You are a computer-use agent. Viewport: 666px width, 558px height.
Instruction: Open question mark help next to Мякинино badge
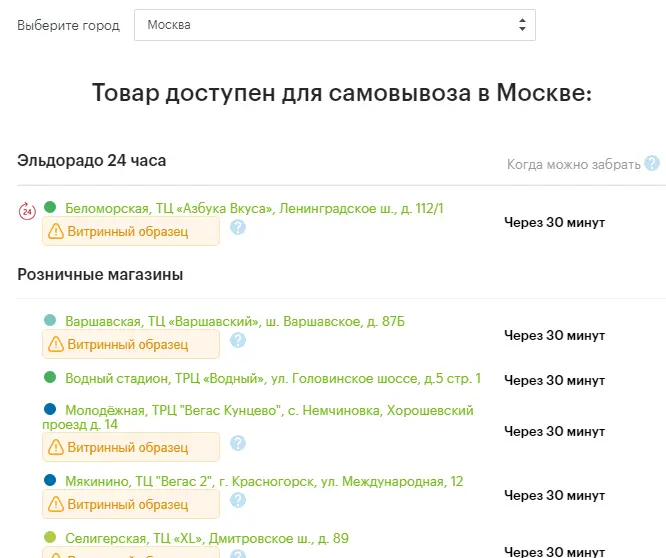[x=238, y=500]
